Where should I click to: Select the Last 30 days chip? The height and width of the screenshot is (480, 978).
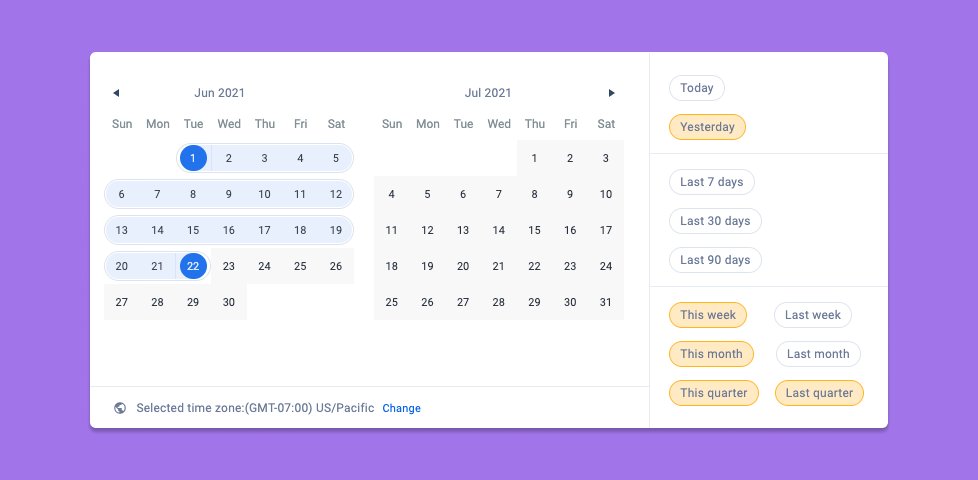pos(715,221)
